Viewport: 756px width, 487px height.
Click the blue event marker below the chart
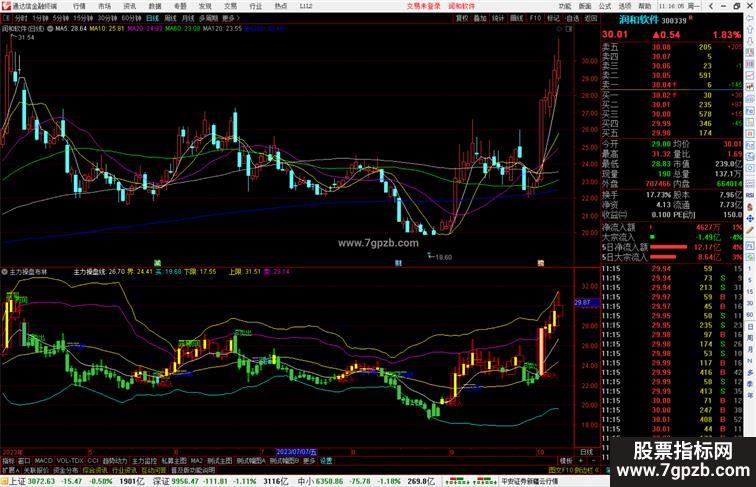398,263
